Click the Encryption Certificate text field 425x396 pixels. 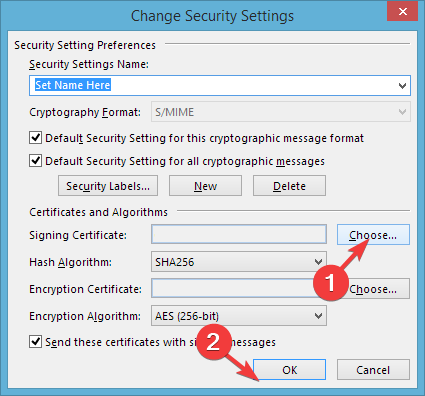click(239, 289)
